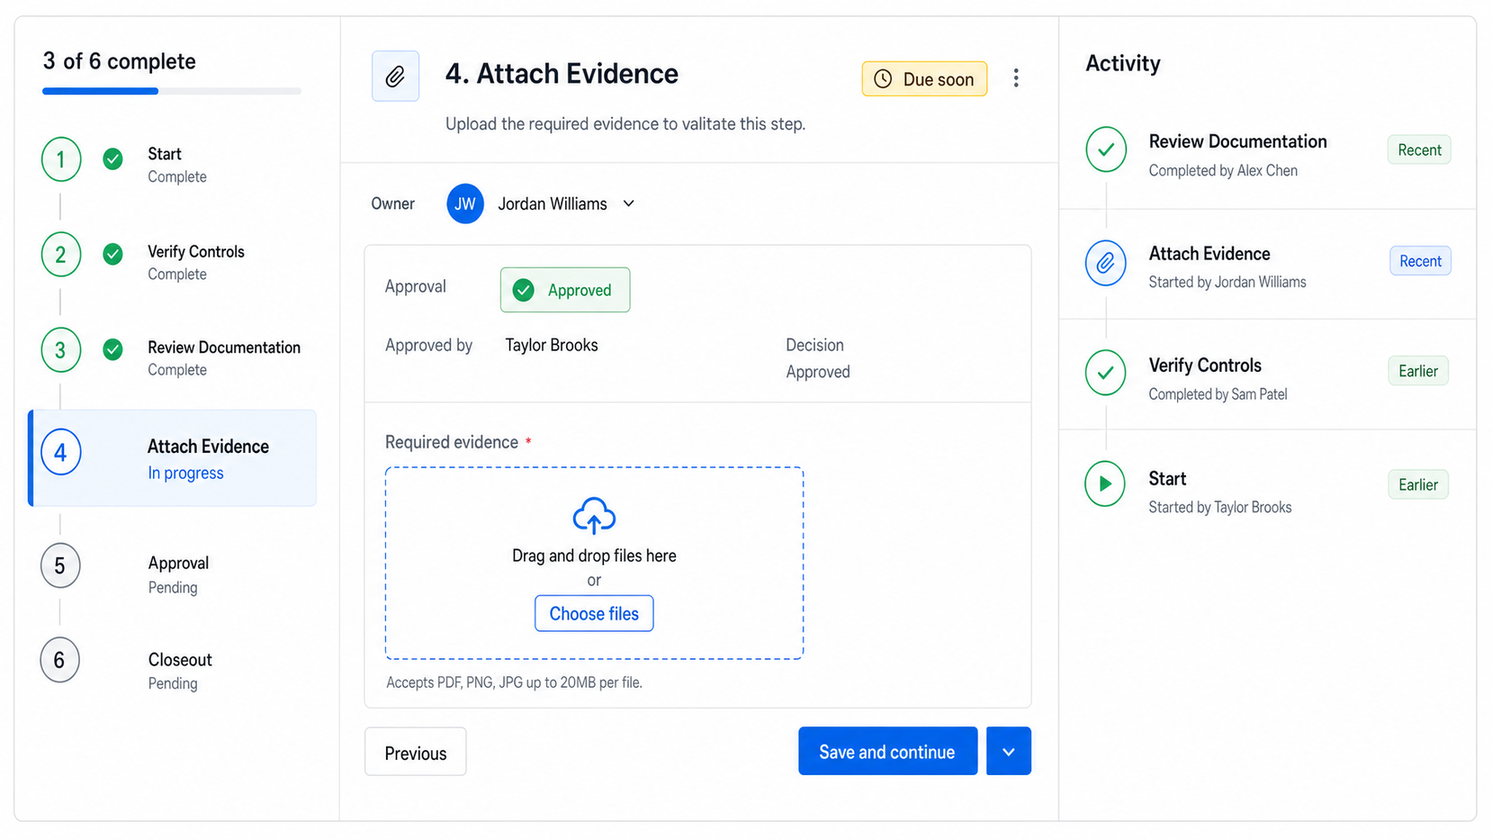The image size is (1492, 840).
Task: Click Recent tag on Attach Evidence activity
Action: (x=1420, y=261)
